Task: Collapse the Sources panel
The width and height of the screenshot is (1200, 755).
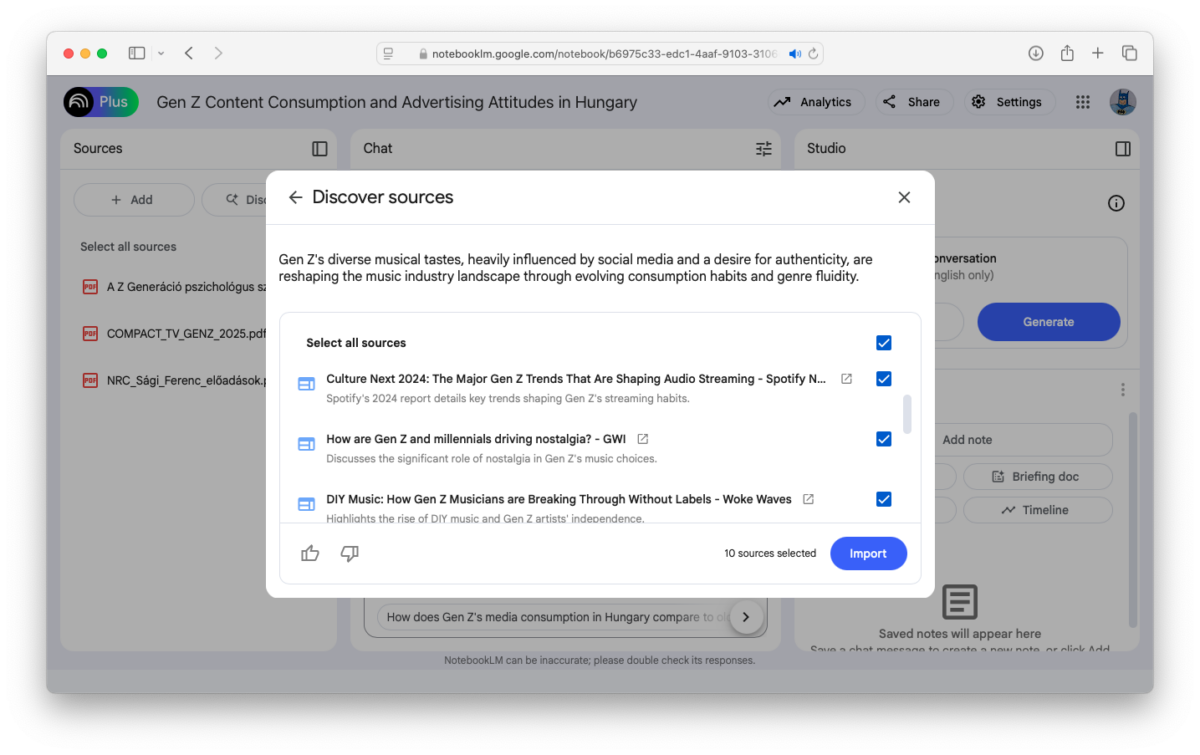Action: tap(320, 148)
